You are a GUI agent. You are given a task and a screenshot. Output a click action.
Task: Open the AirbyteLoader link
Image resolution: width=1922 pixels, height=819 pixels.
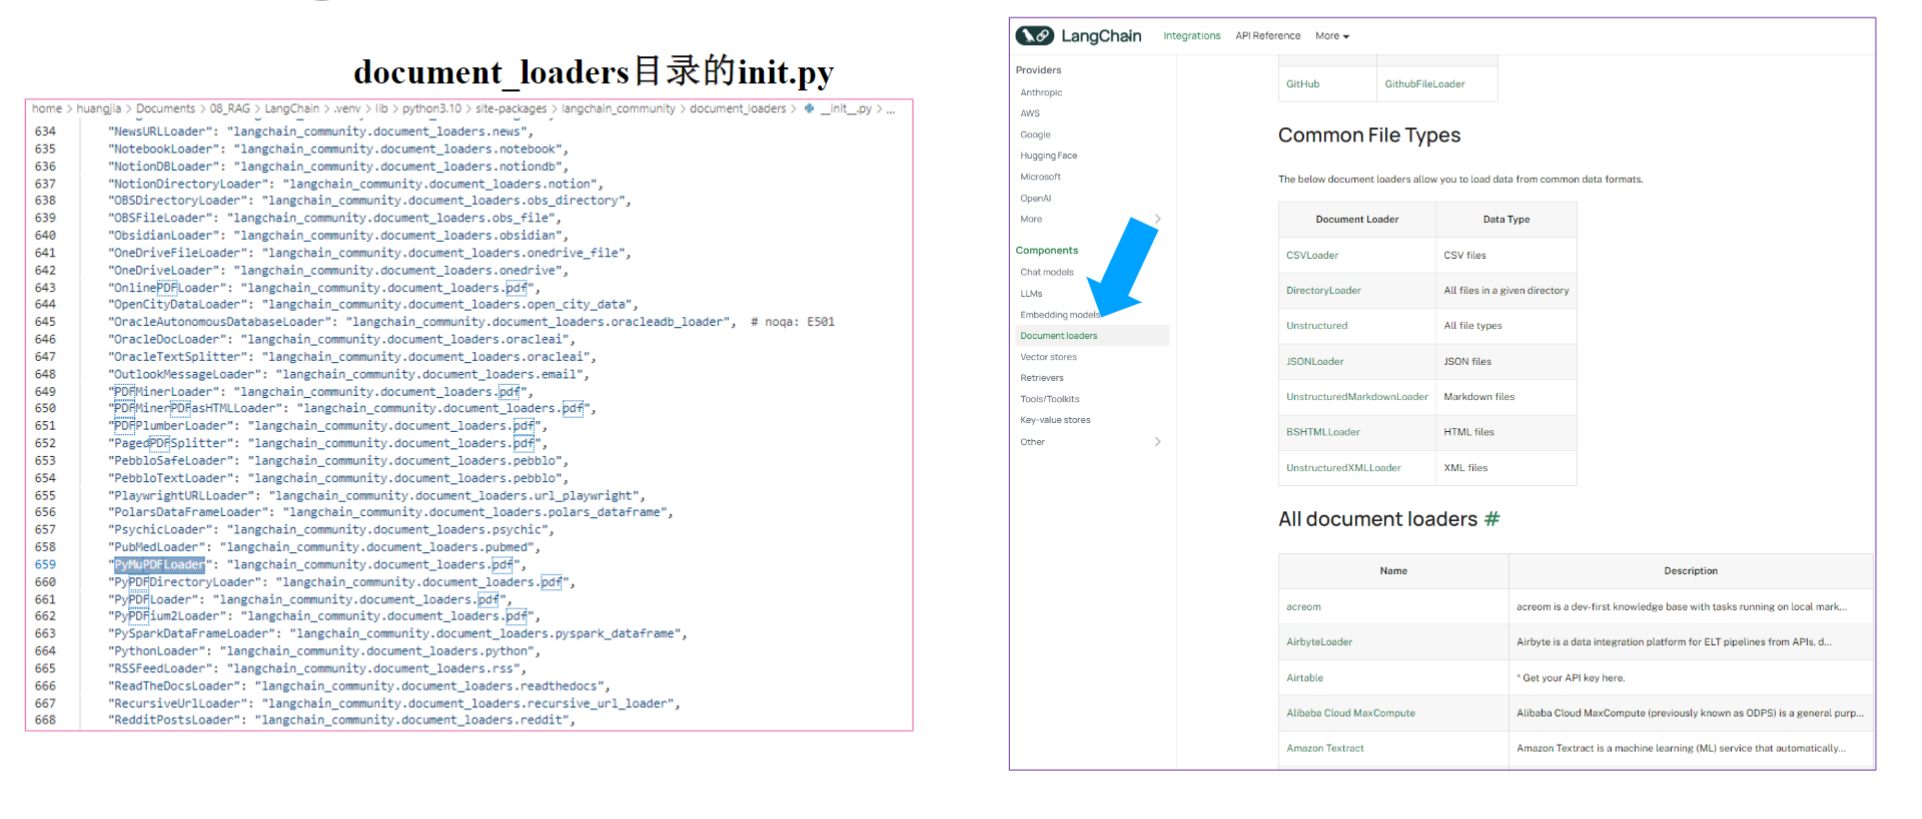(x=1319, y=642)
